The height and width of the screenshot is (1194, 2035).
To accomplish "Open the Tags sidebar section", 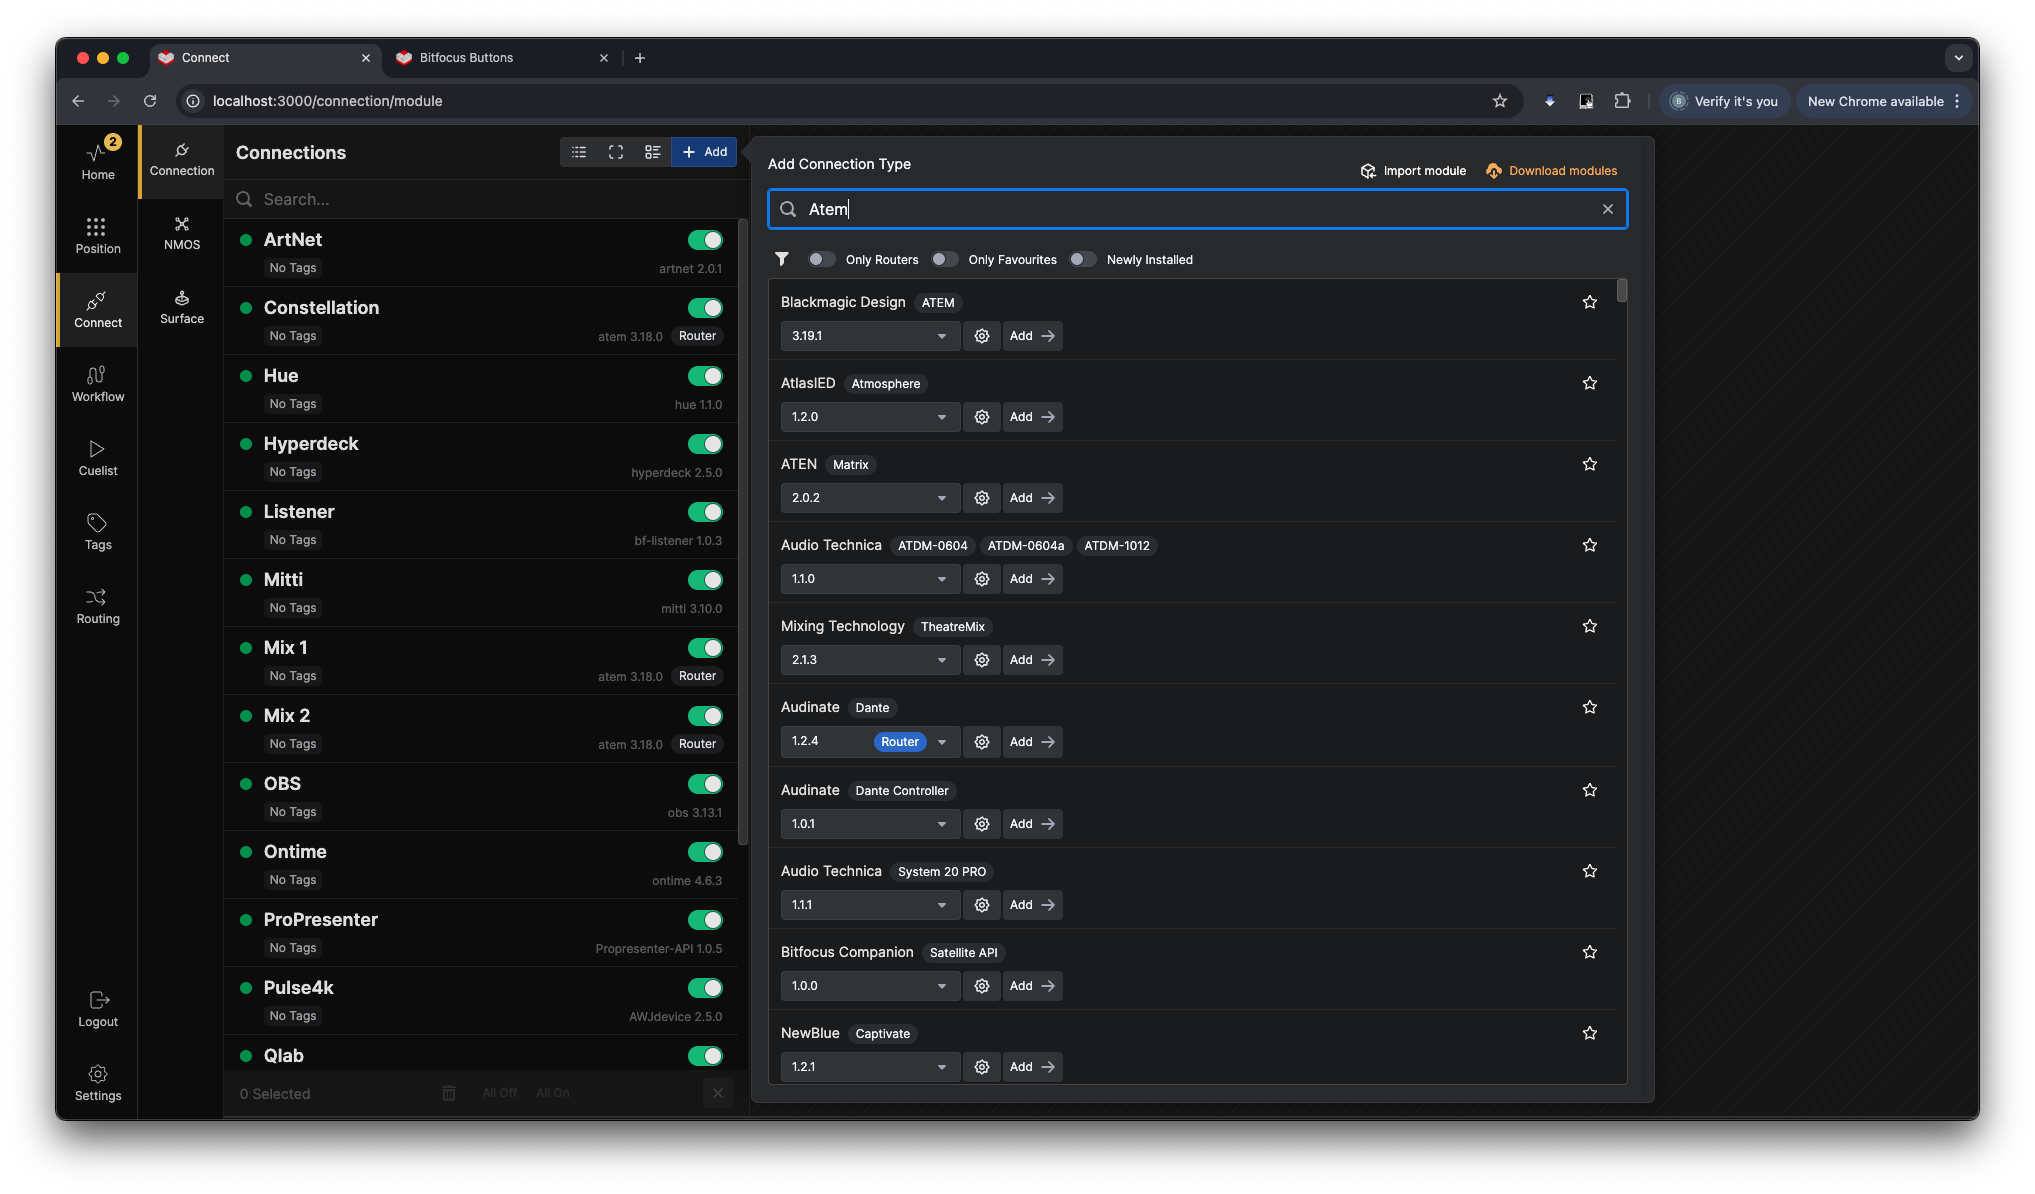I will pos(98,532).
